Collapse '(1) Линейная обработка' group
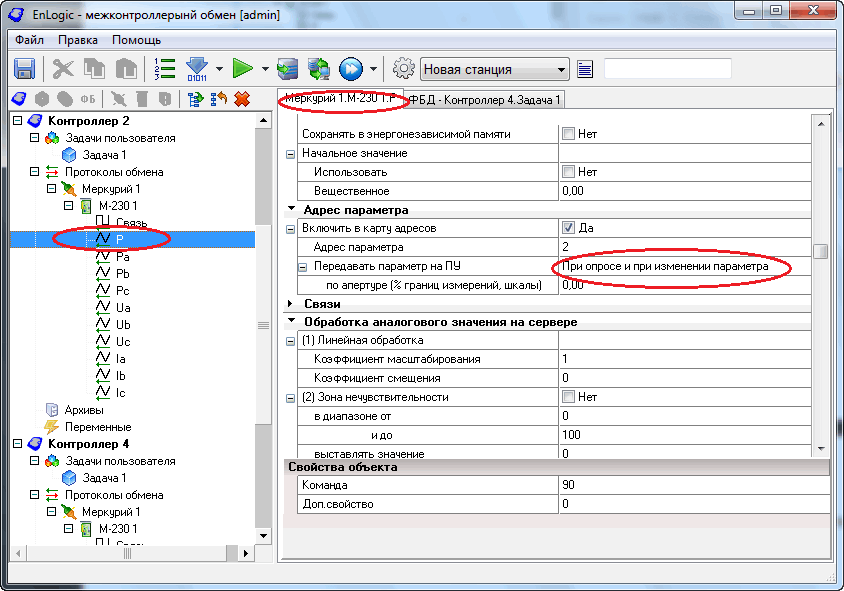This screenshot has height=591, width=844. pyautogui.click(x=291, y=341)
